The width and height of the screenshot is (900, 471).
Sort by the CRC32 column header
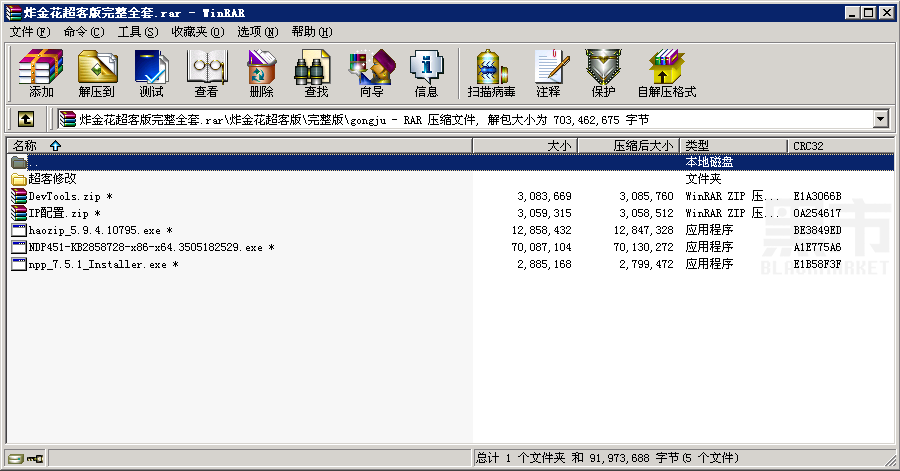point(840,146)
